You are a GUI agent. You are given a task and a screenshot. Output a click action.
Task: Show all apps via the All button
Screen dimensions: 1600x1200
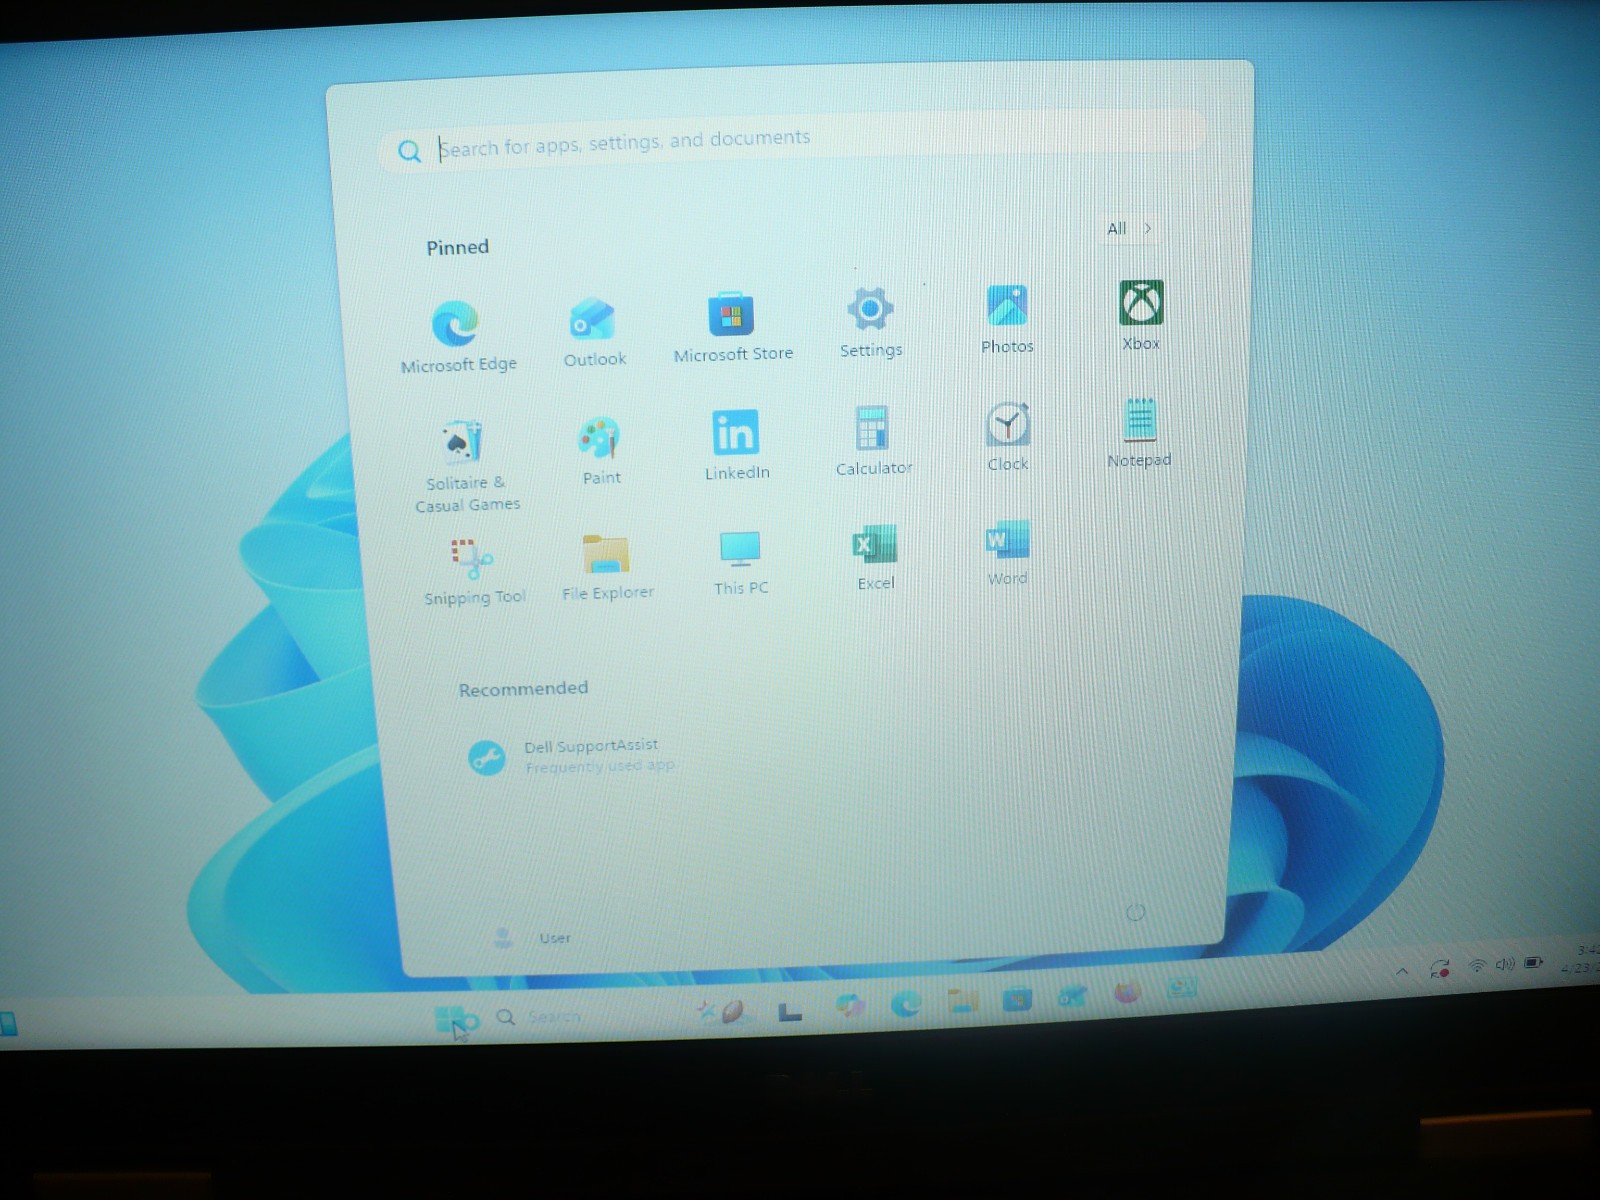click(1129, 228)
